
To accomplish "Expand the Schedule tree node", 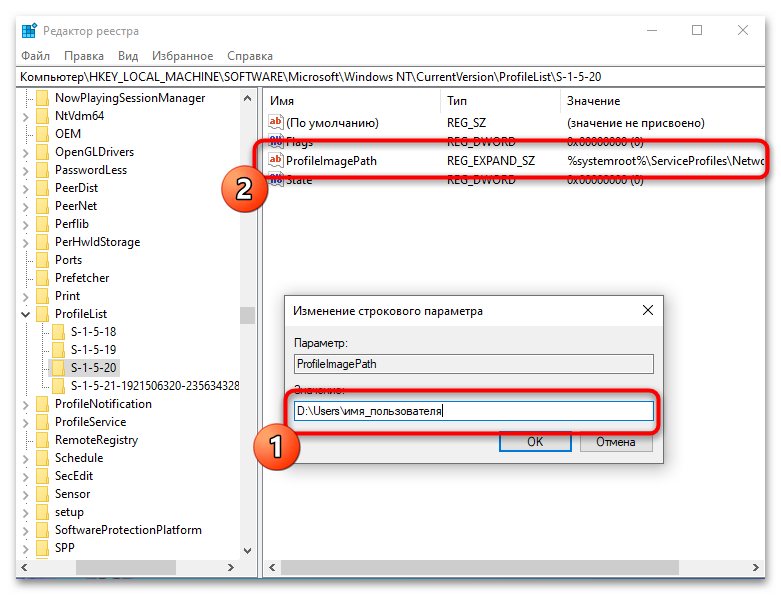I will [26, 459].
